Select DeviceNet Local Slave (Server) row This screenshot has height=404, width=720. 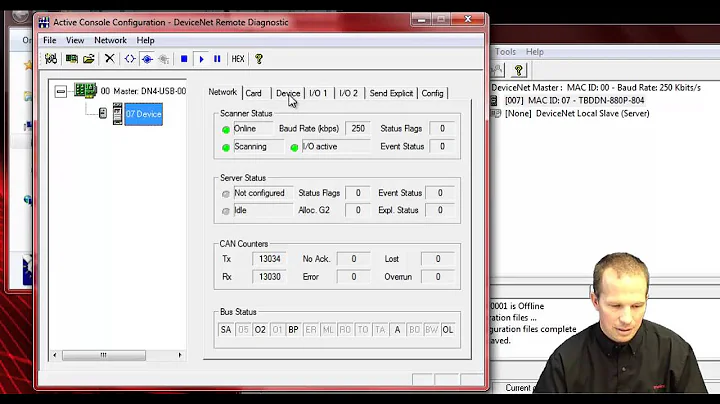577,113
